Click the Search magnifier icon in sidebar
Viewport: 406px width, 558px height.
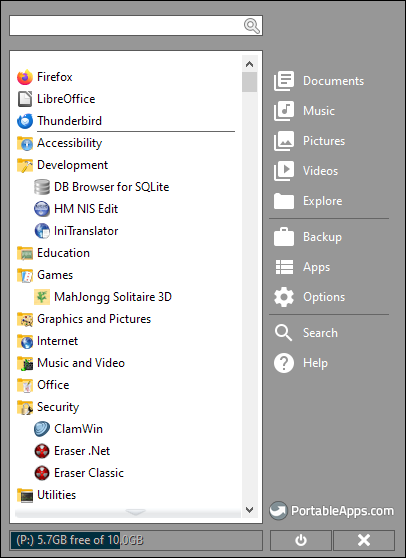coord(284,333)
